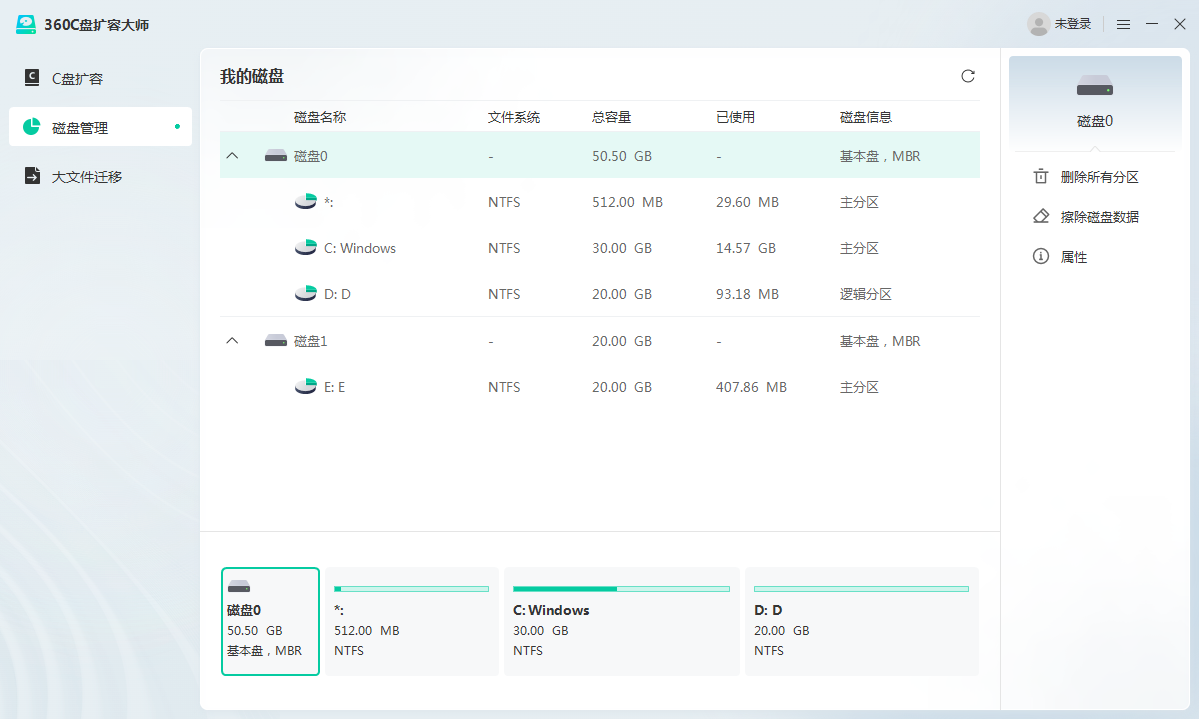
Task: Click the properties info icon
Action: click(1041, 257)
